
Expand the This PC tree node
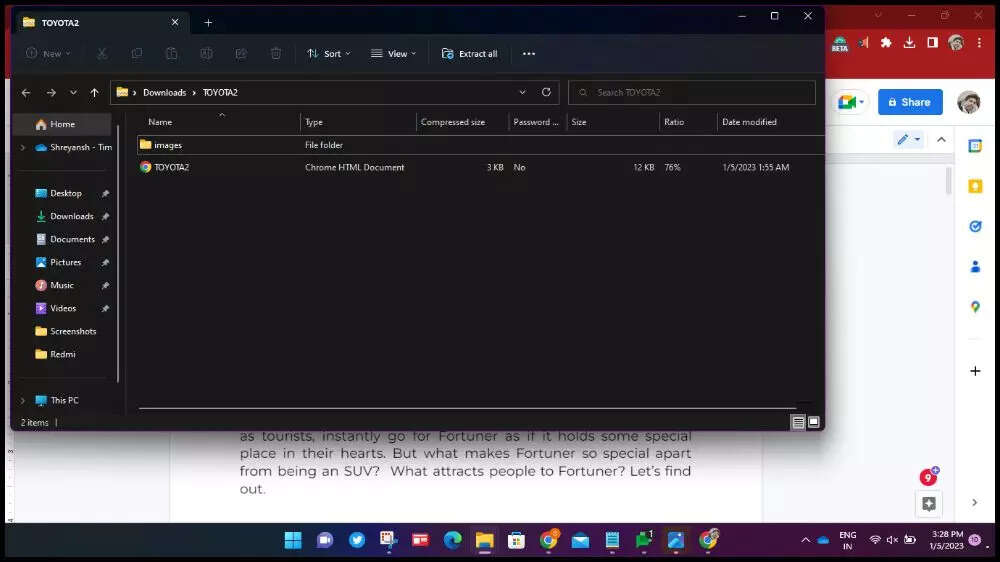23,400
